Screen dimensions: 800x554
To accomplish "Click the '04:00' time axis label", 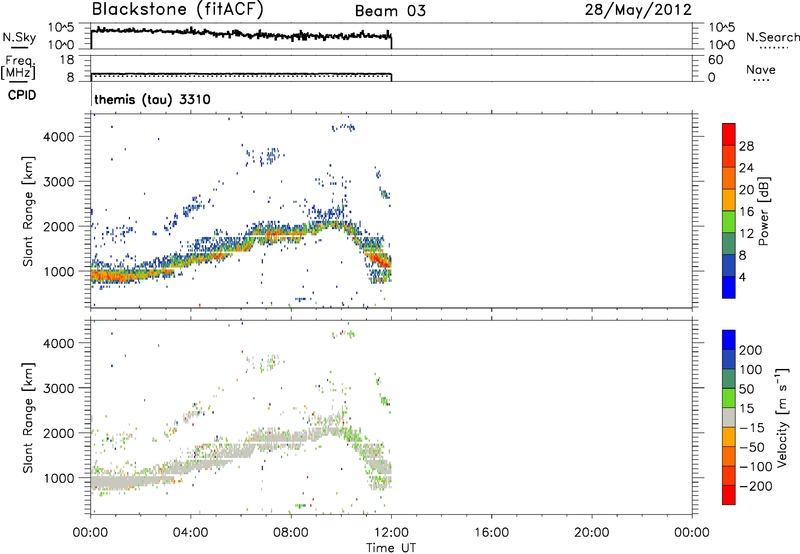I will (191, 533).
